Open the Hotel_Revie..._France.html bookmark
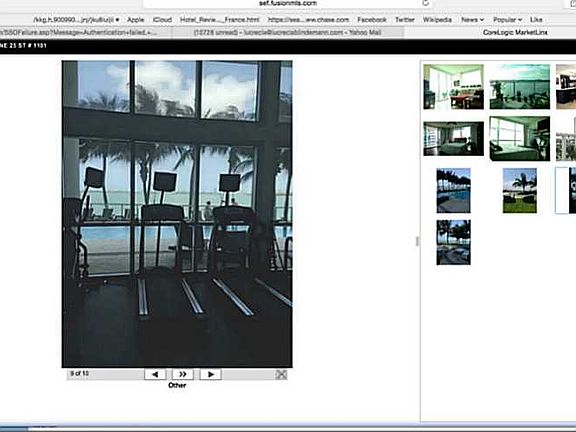The height and width of the screenshot is (432, 576). click(x=220, y=20)
